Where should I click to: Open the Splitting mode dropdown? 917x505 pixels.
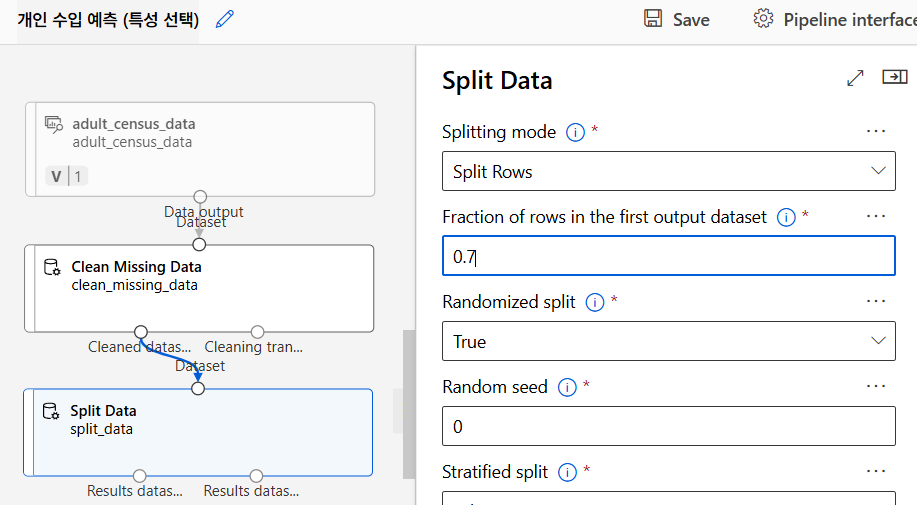click(x=668, y=171)
